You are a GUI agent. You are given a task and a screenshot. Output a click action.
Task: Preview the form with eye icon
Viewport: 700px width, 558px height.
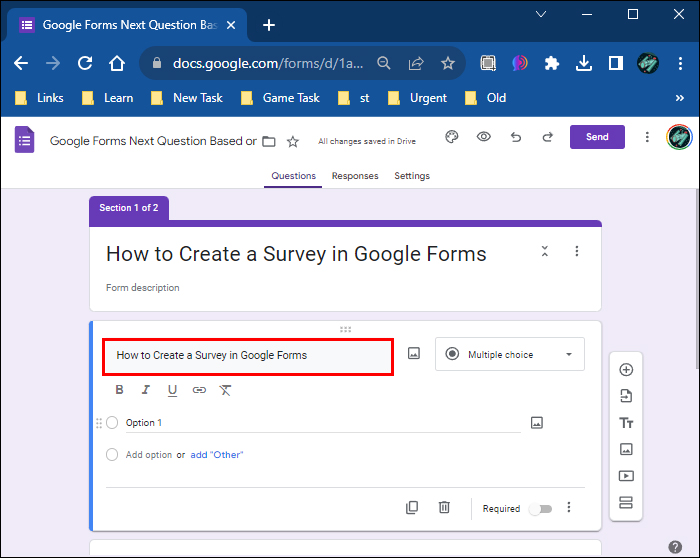coord(484,137)
